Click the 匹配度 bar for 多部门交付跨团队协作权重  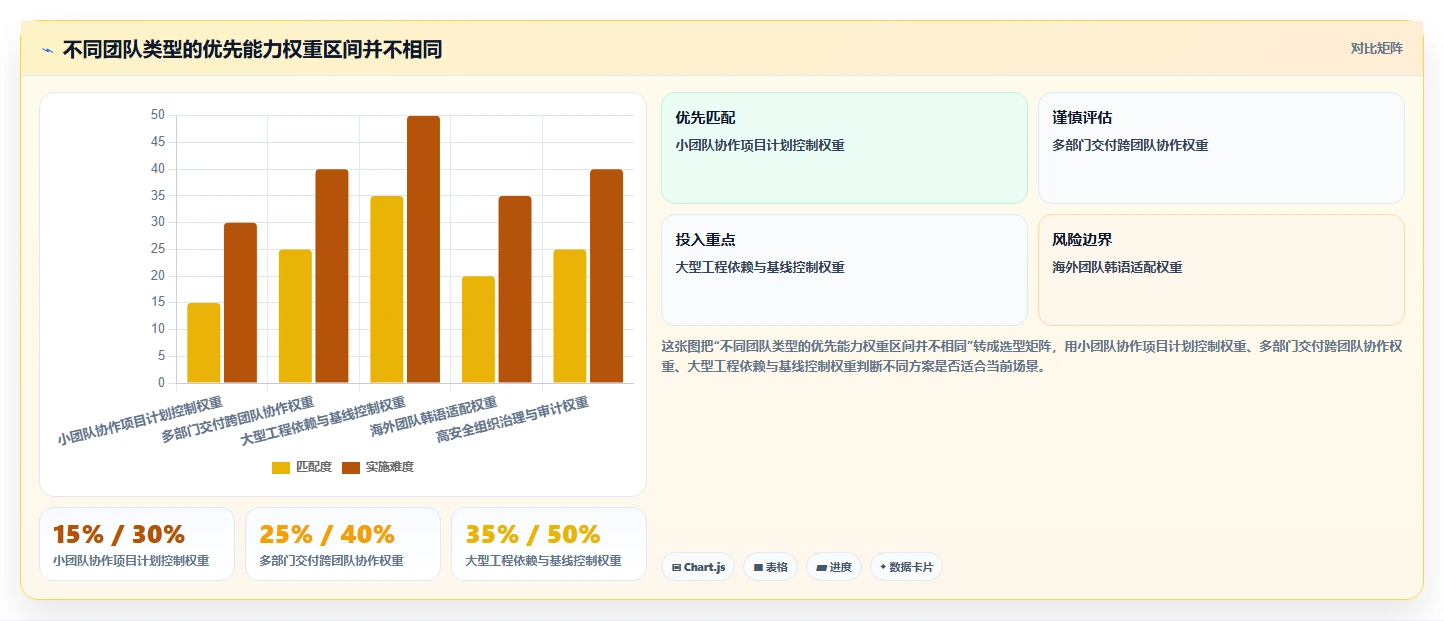(x=295, y=316)
